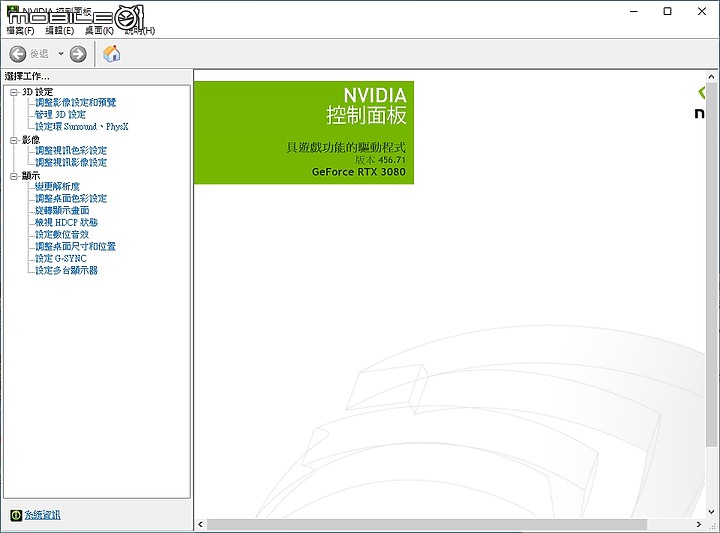Click the vertical scrollbar up arrow
This screenshot has height=533, width=720.
pyautogui.click(x=711, y=77)
